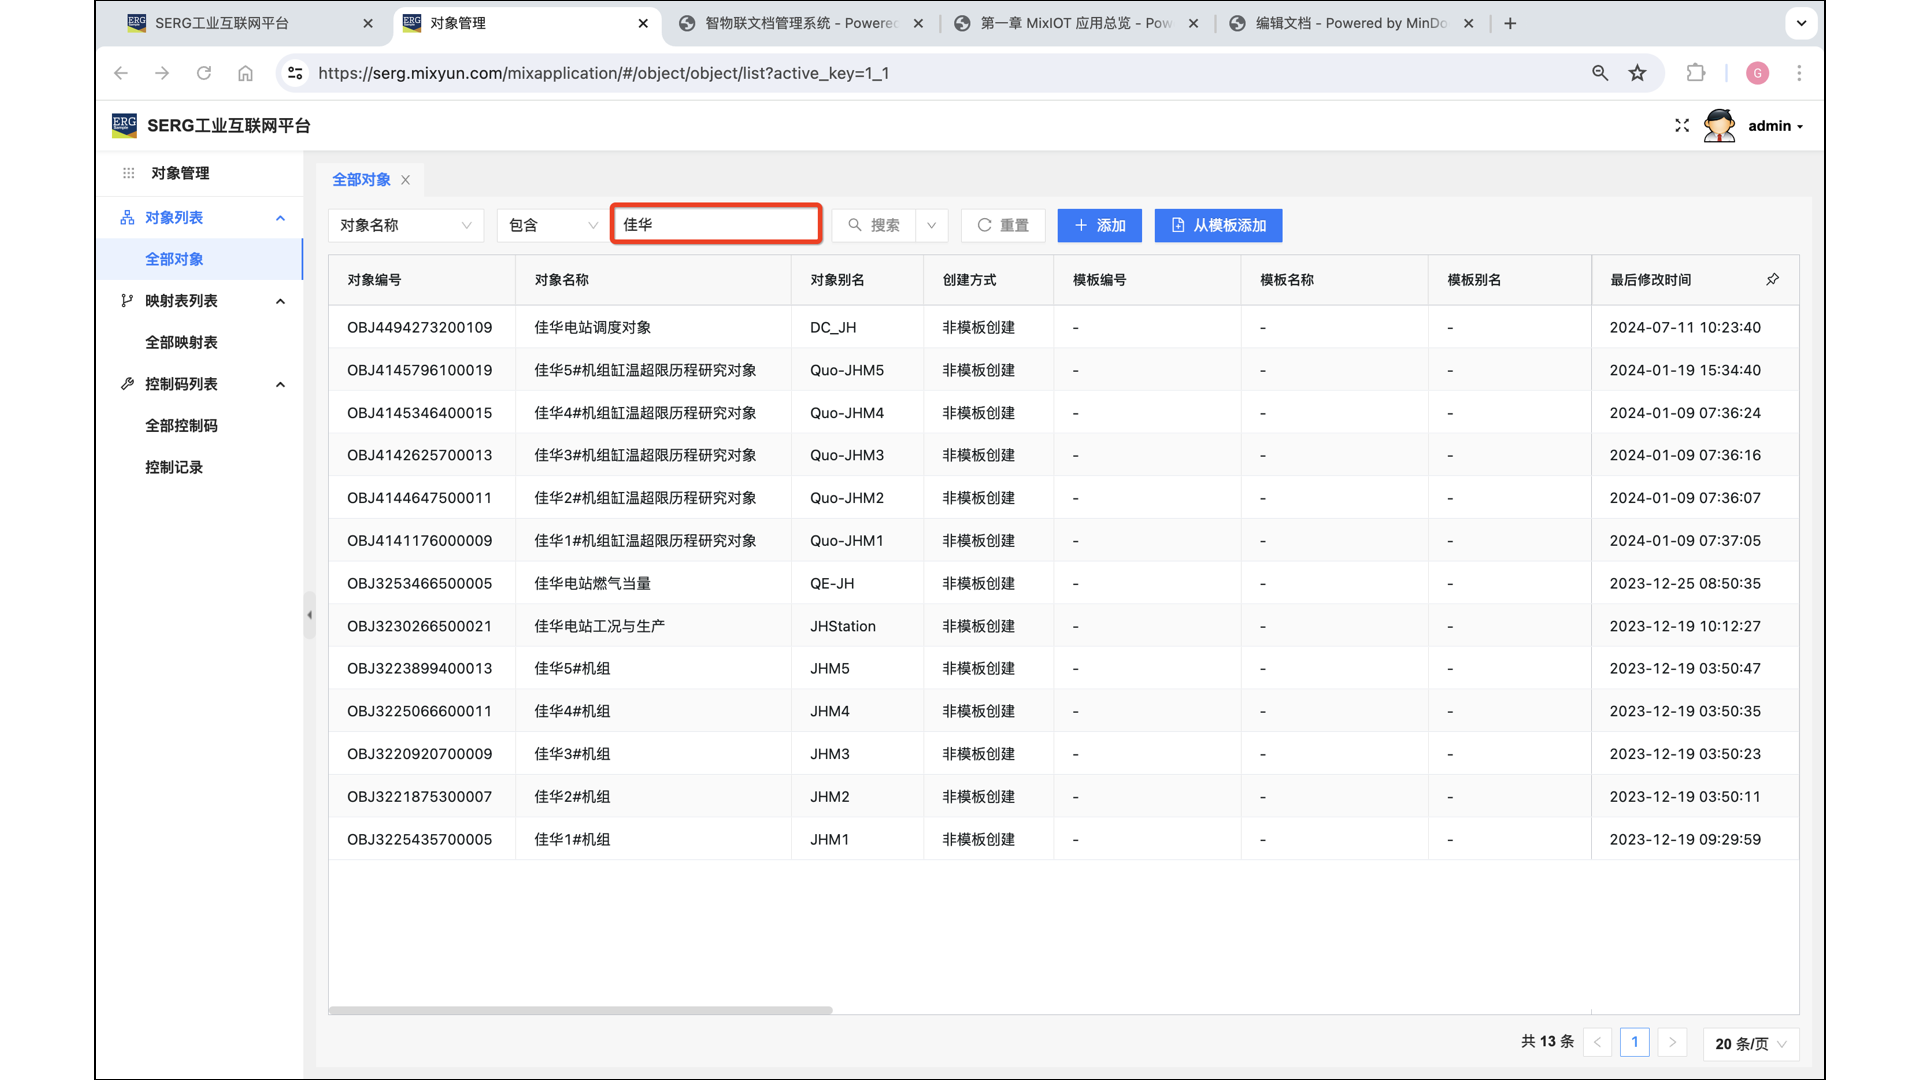Open 全部映射表 in sidebar
The width and height of the screenshot is (1920, 1080).
tap(181, 342)
